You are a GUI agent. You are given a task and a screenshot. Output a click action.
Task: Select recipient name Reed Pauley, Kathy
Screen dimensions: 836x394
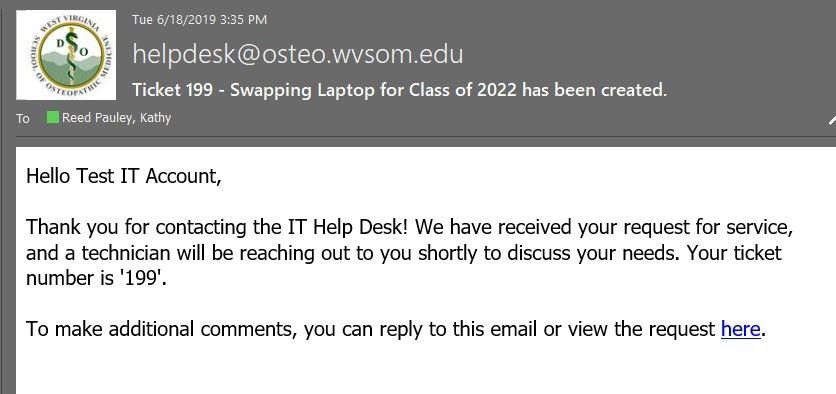tap(116, 118)
